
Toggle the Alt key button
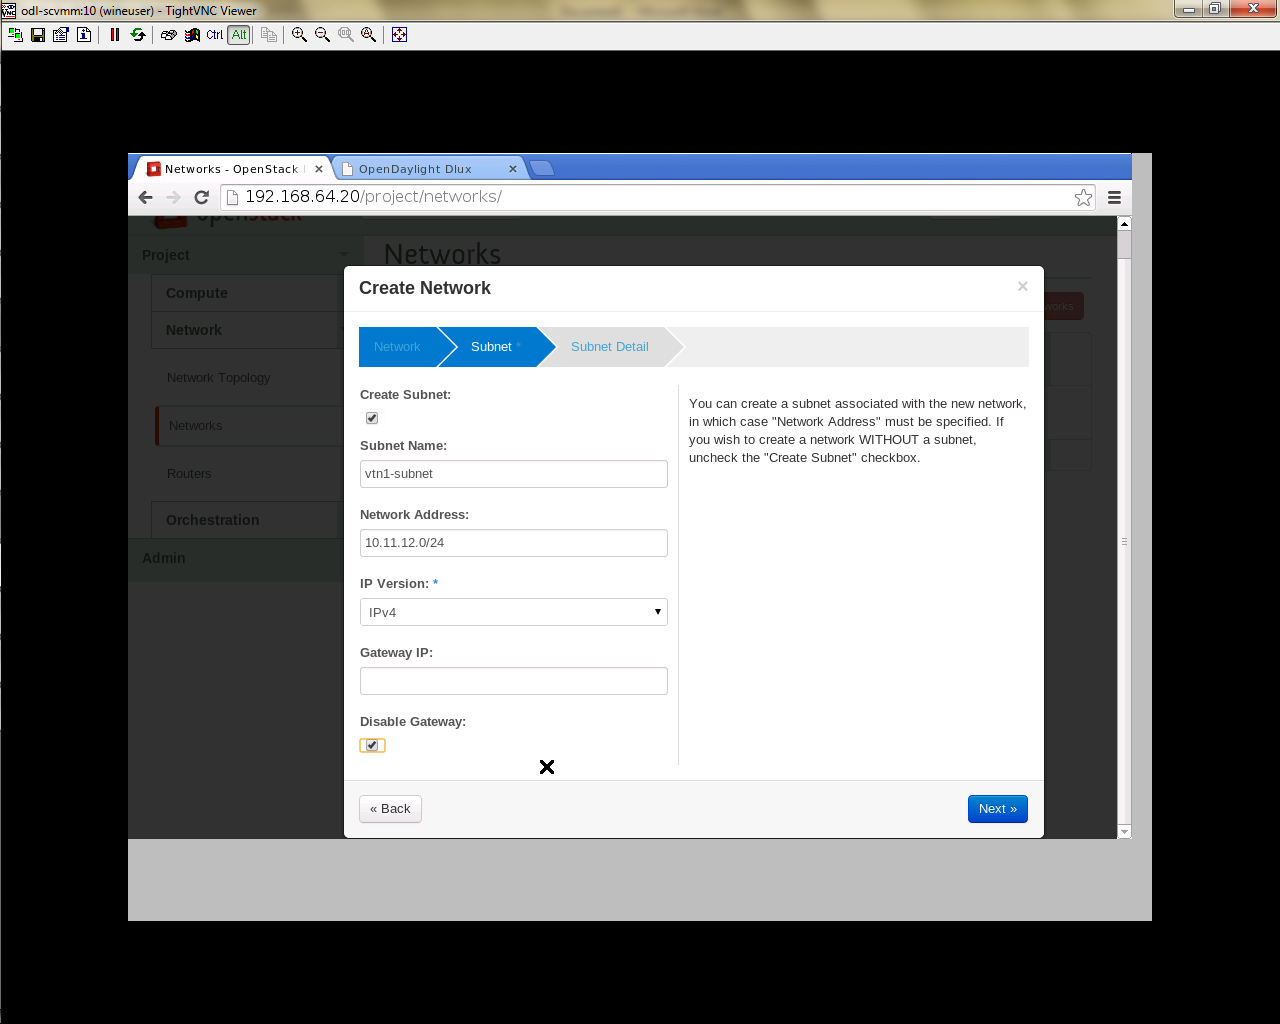(239, 35)
